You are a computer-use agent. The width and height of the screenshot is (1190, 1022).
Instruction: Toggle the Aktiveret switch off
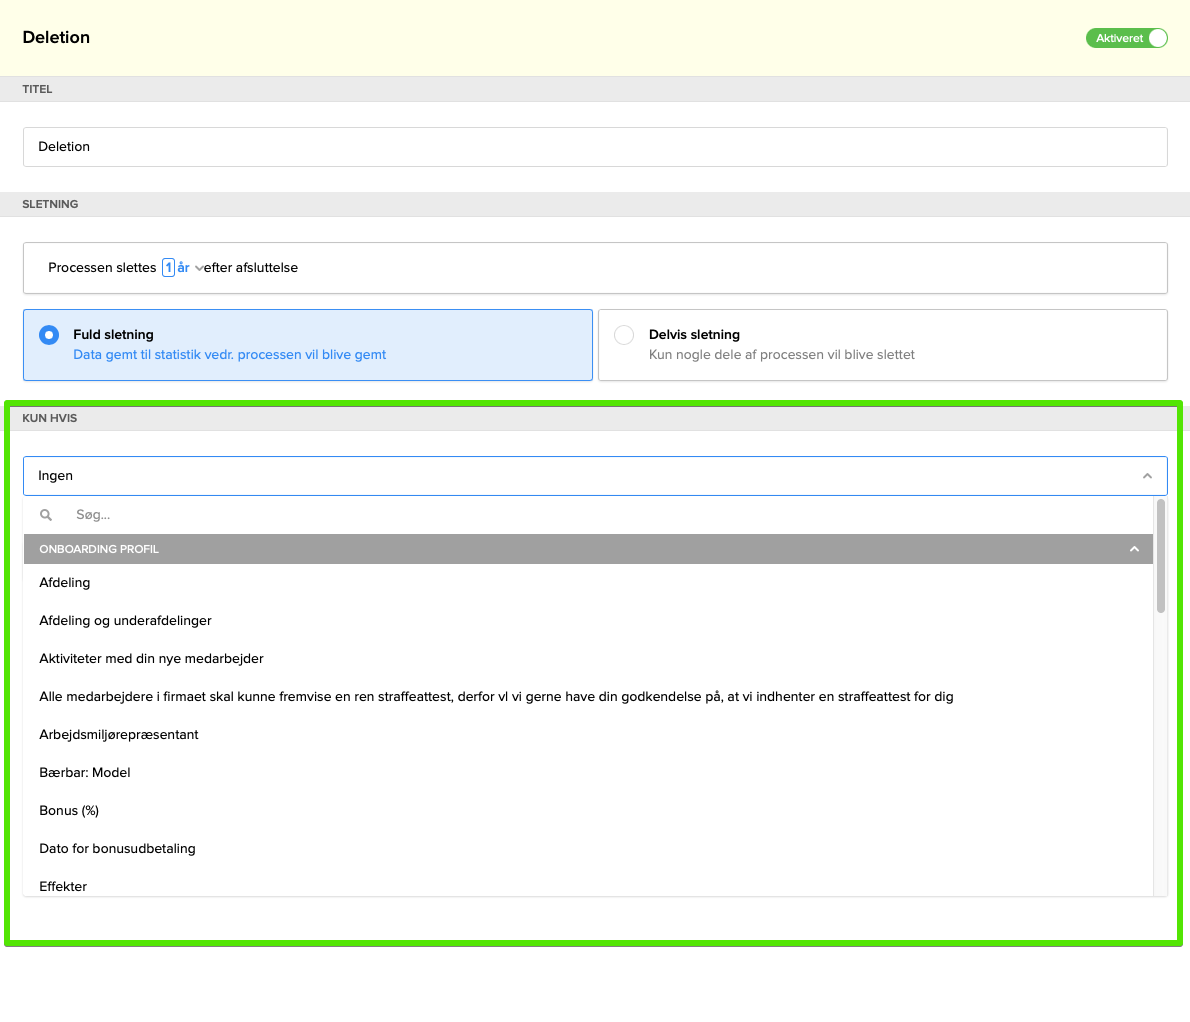(1126, 38)
